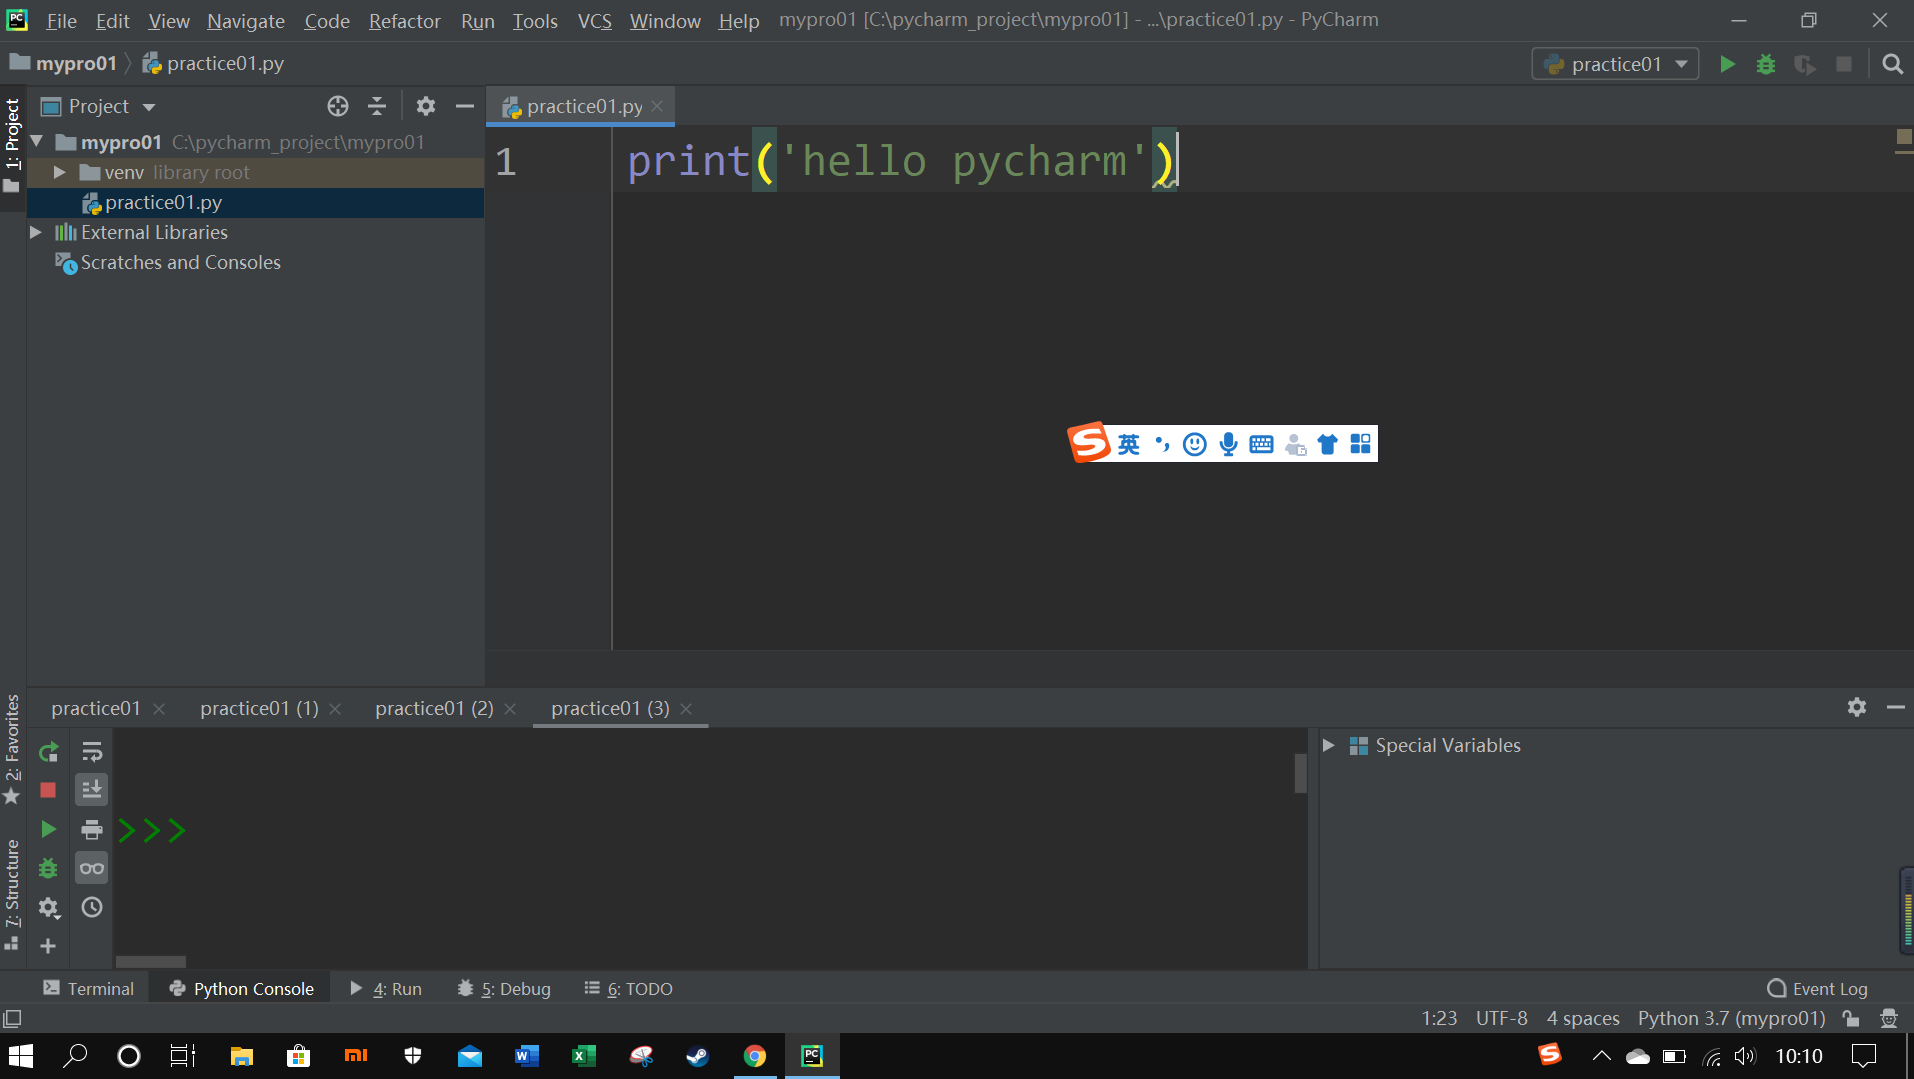Open the practice01 run configuration dropdown
The width and height of the screenshot is (1914, 1079).
click(1615, 64)
